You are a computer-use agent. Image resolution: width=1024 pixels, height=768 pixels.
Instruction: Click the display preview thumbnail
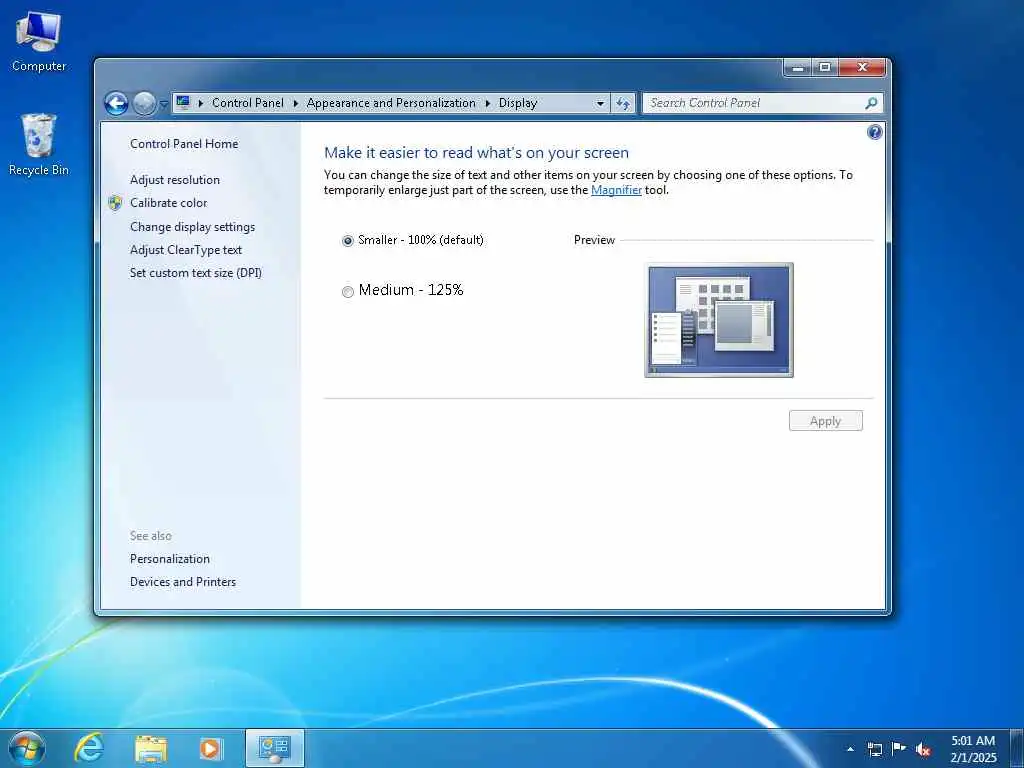[719, 320]
